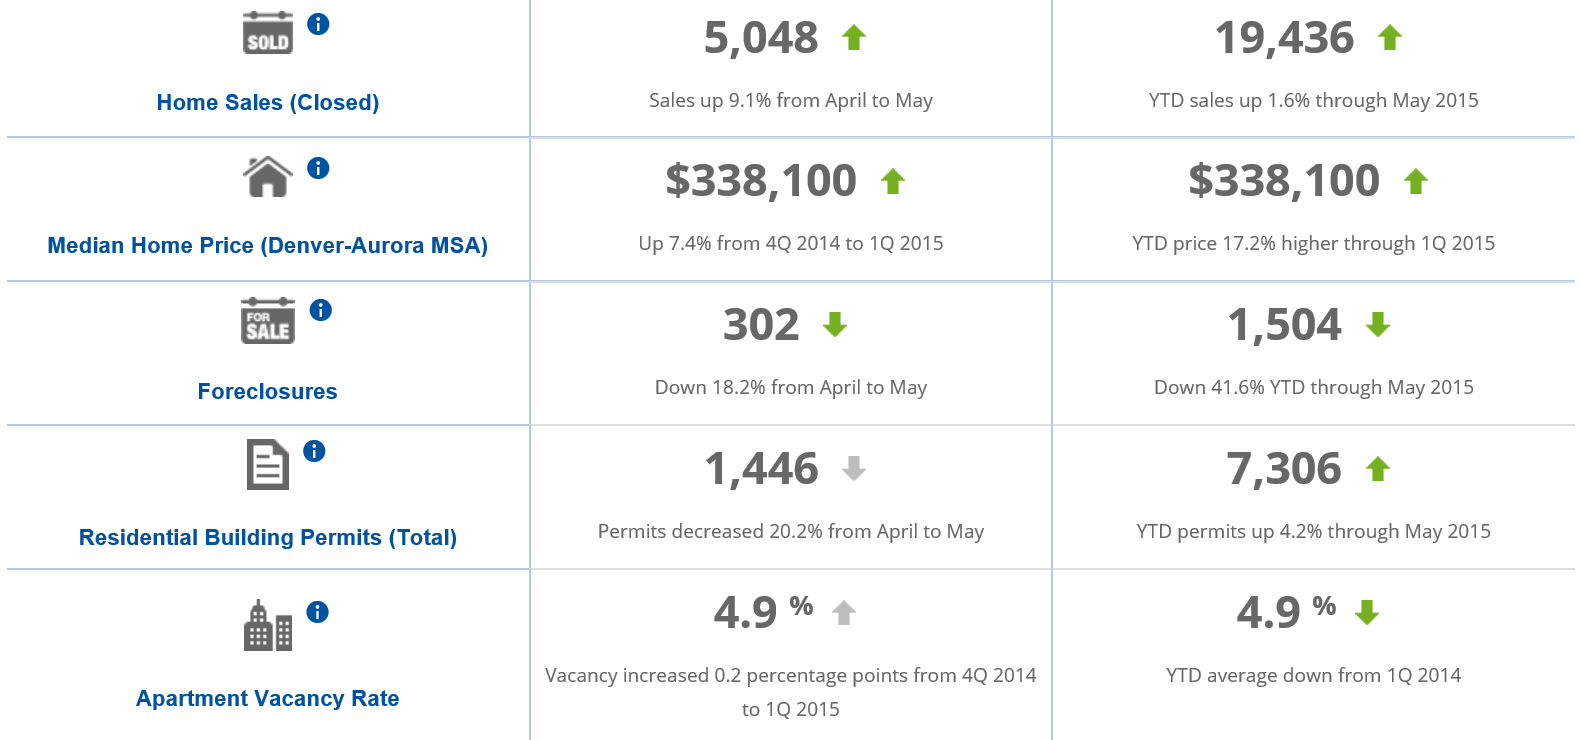
Task: Click the document icon for Building Permits
Action: (x=268, y=465)
